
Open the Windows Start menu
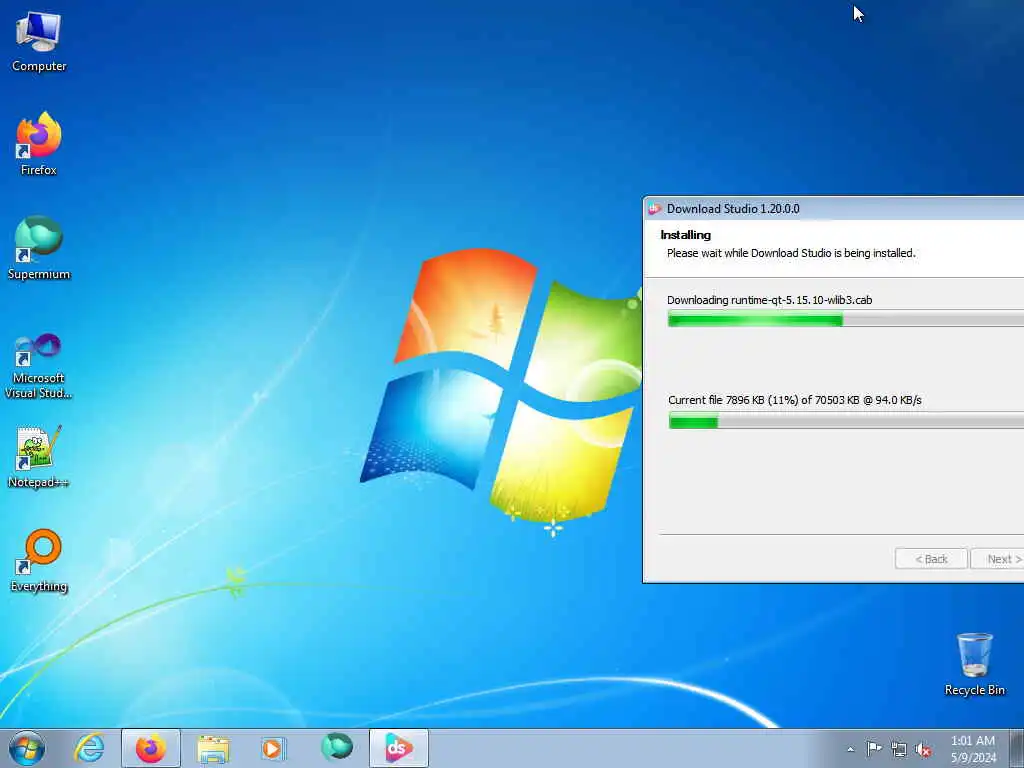coord(27,748)
